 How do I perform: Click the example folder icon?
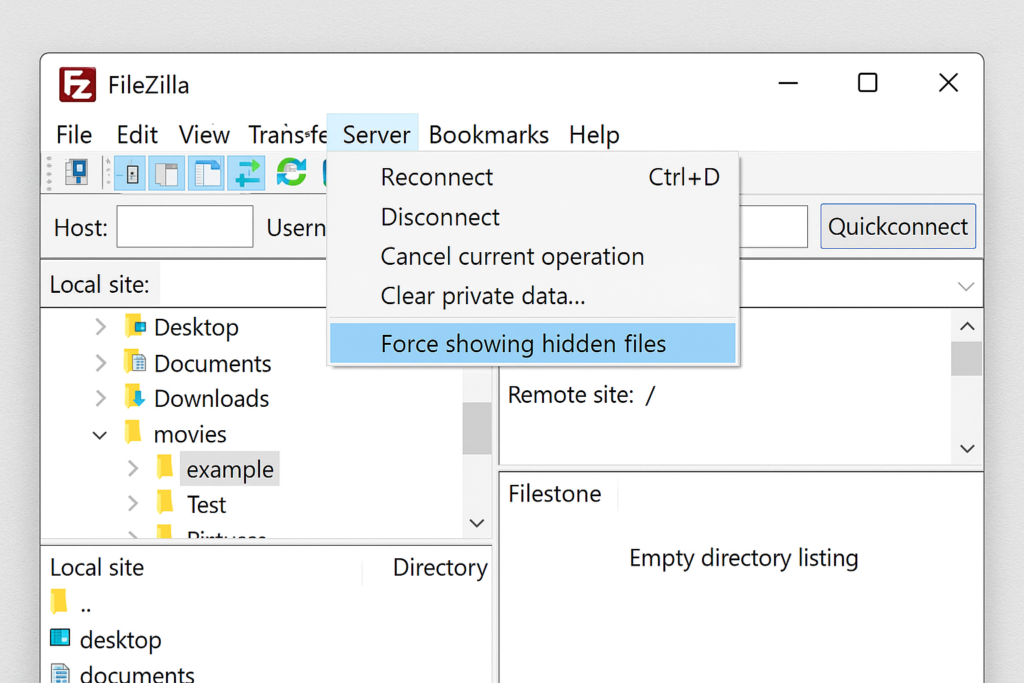pyautogui.click(x=165, y=467)
